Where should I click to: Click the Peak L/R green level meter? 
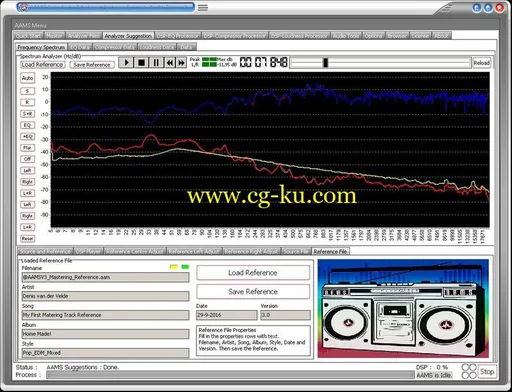tap(209, 62)
